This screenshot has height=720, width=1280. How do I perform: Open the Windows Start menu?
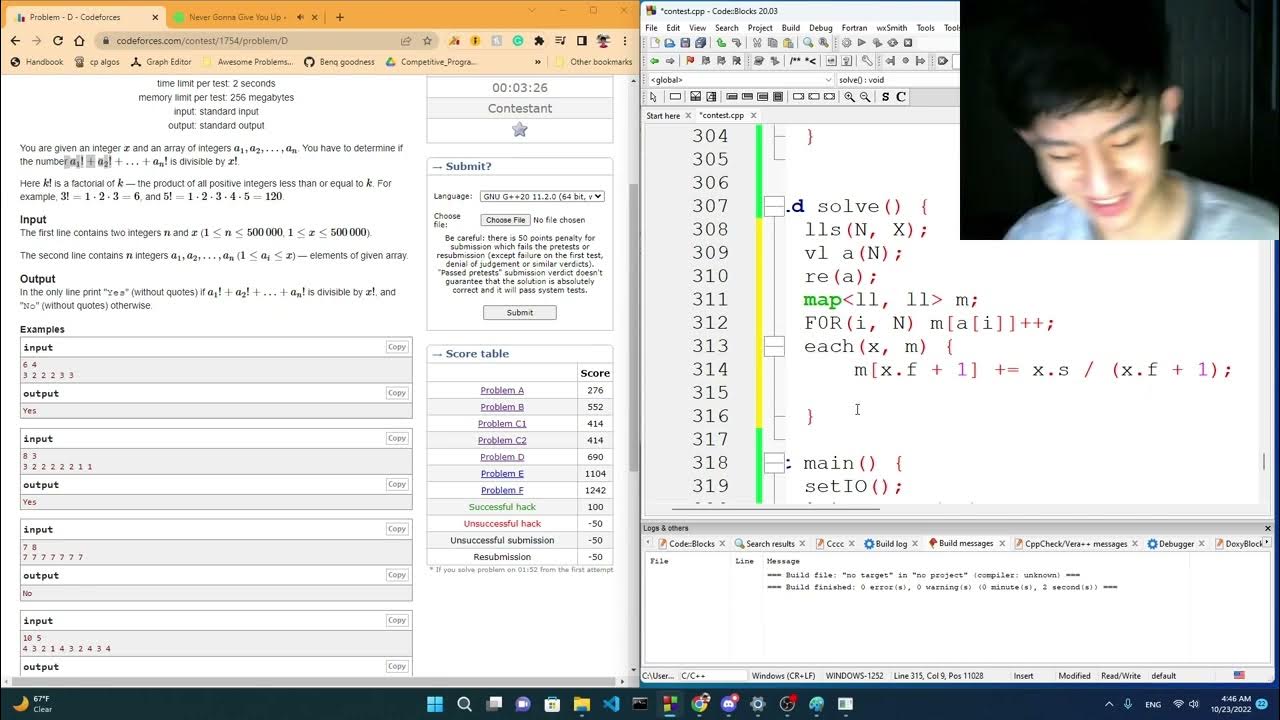[x=435, y=704]
